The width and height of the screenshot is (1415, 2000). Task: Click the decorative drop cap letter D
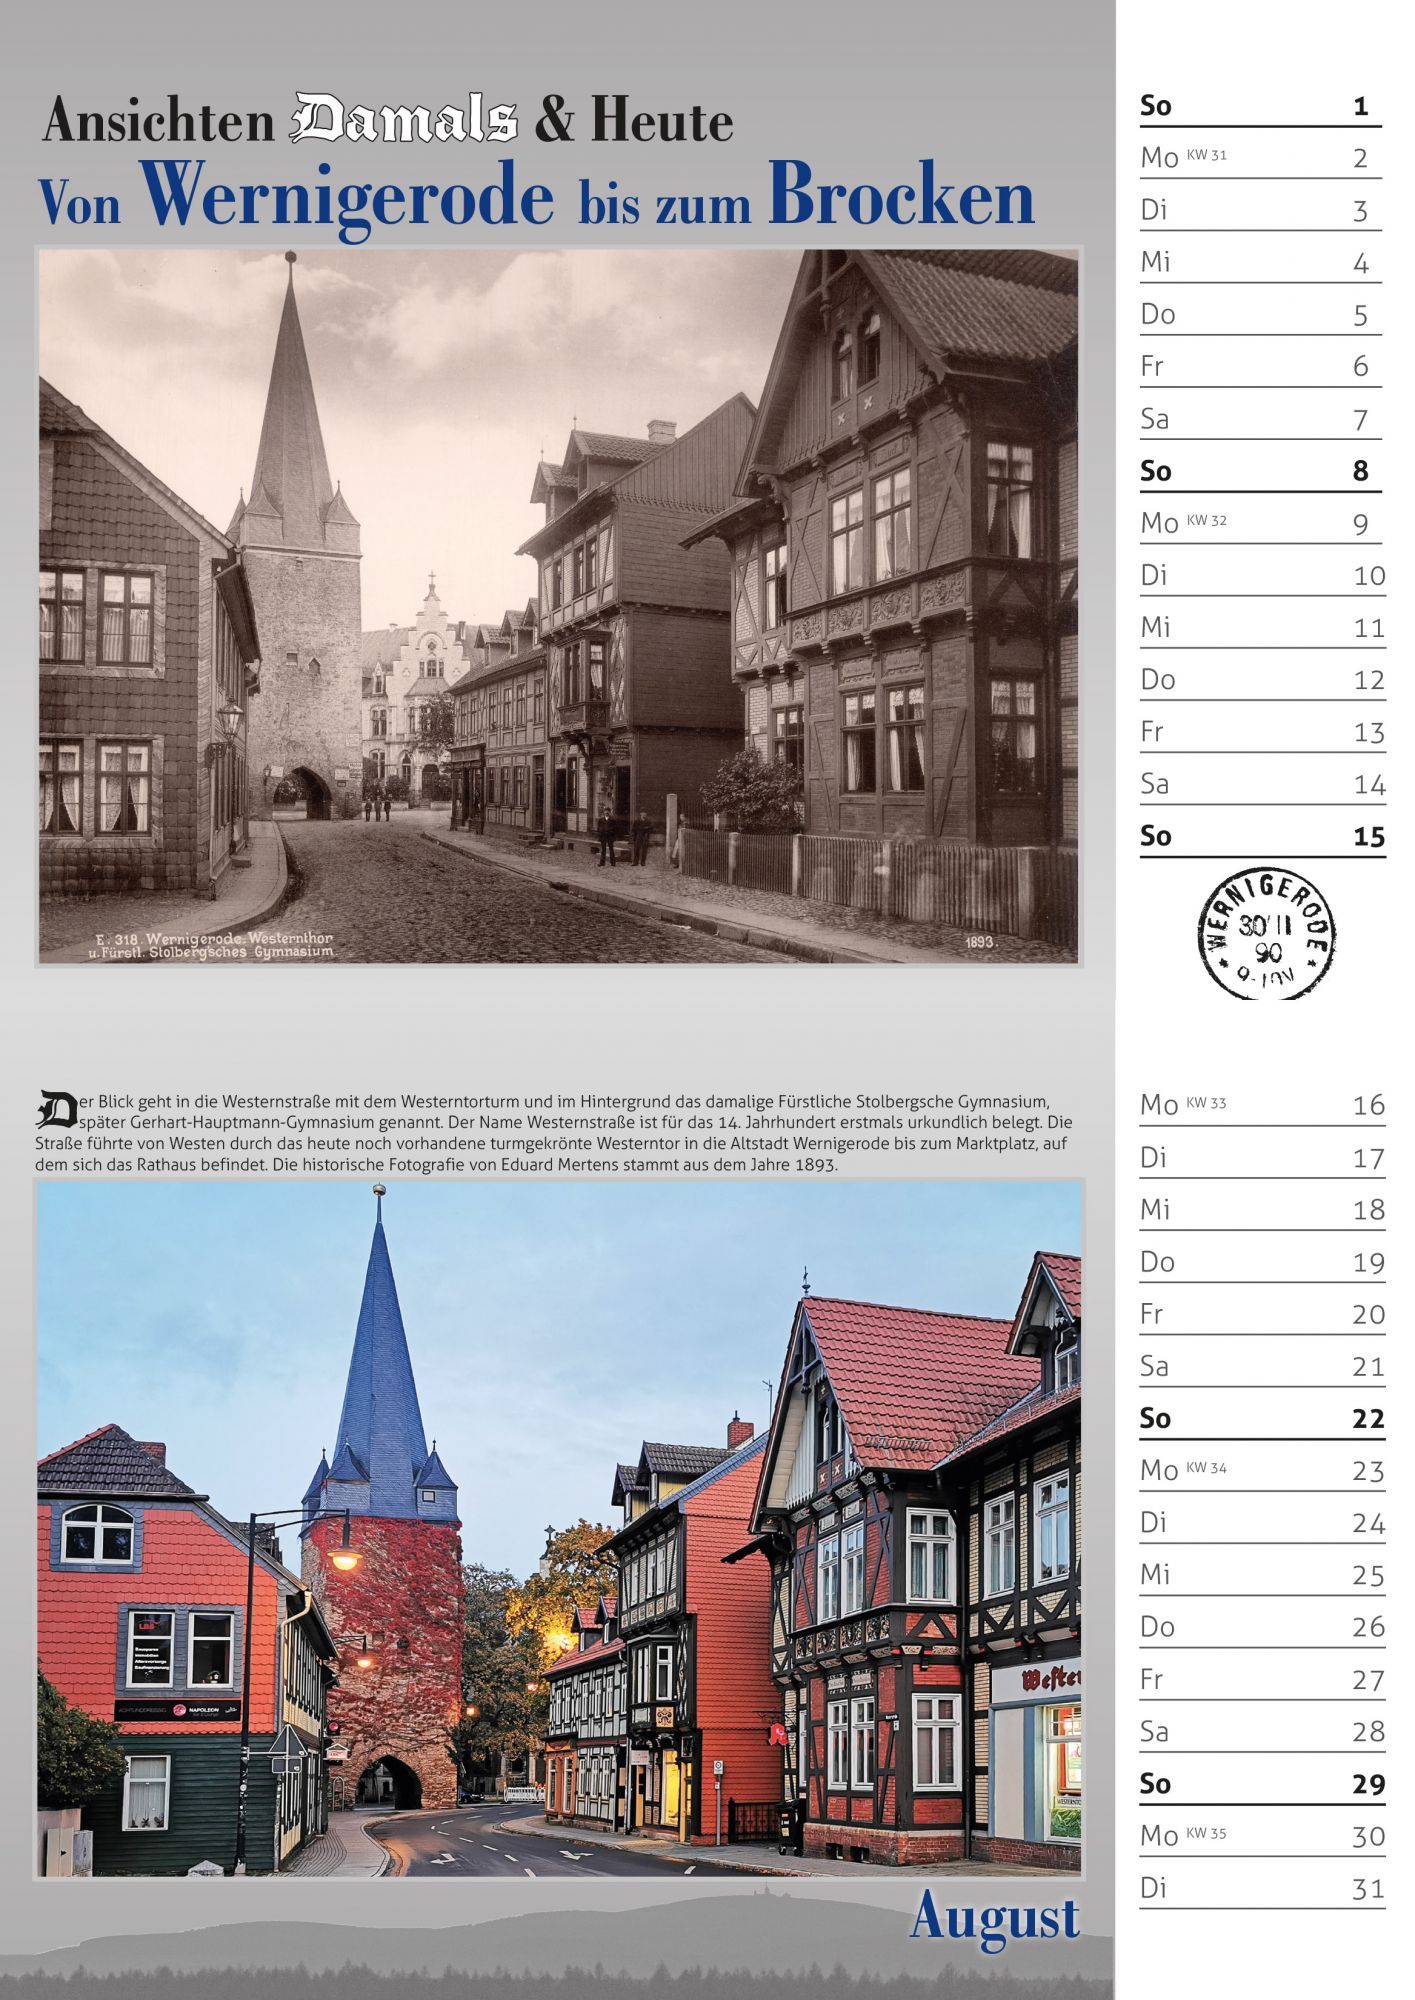[56, 1109]
